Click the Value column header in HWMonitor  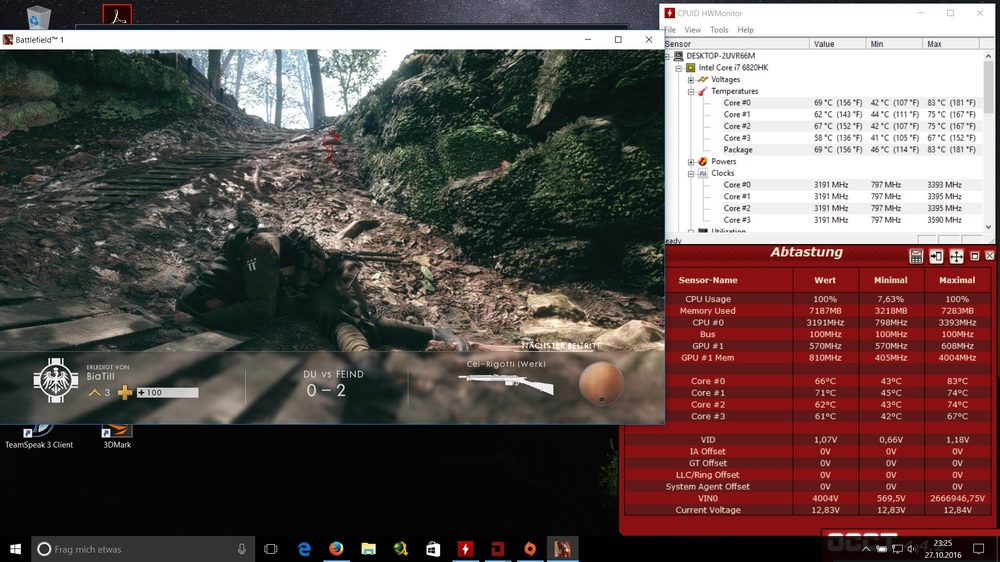click(x=824, y=44)
